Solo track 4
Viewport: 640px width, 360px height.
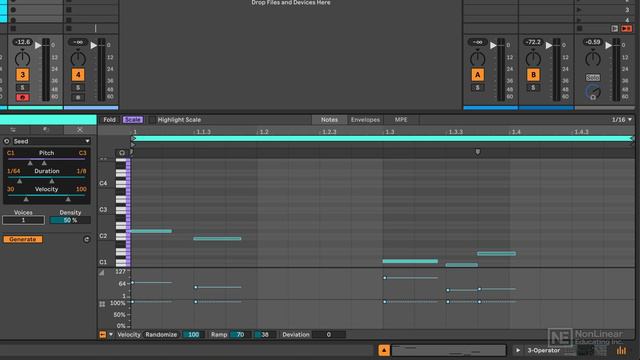(x=78, y=87)
